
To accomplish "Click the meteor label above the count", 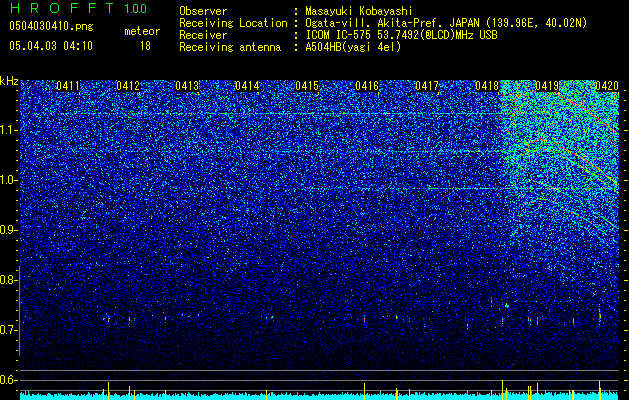I will tap(142, 31).
